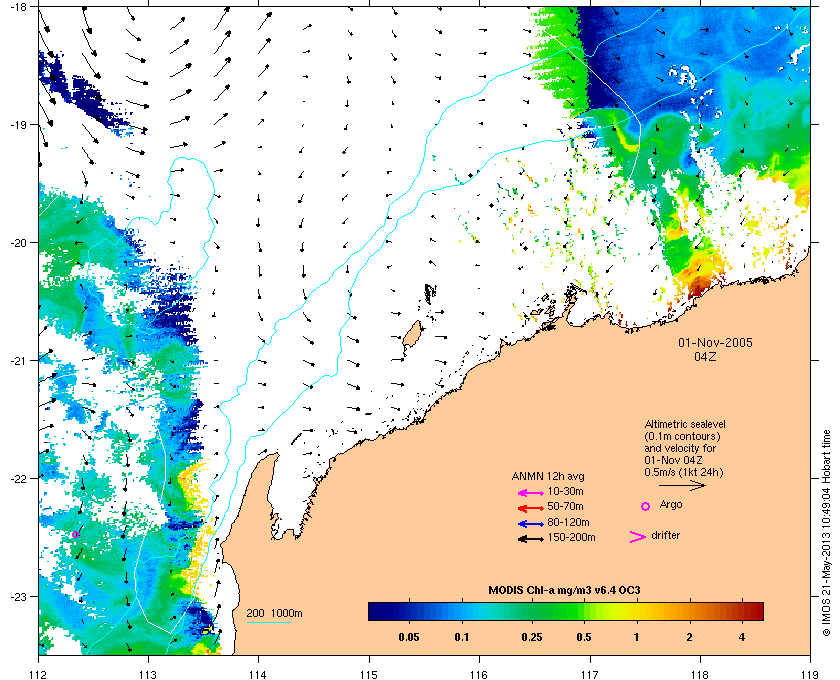Viewport: 840px width, 680px height.
Task: Click longitude axis label '113'
Action: 148,674
